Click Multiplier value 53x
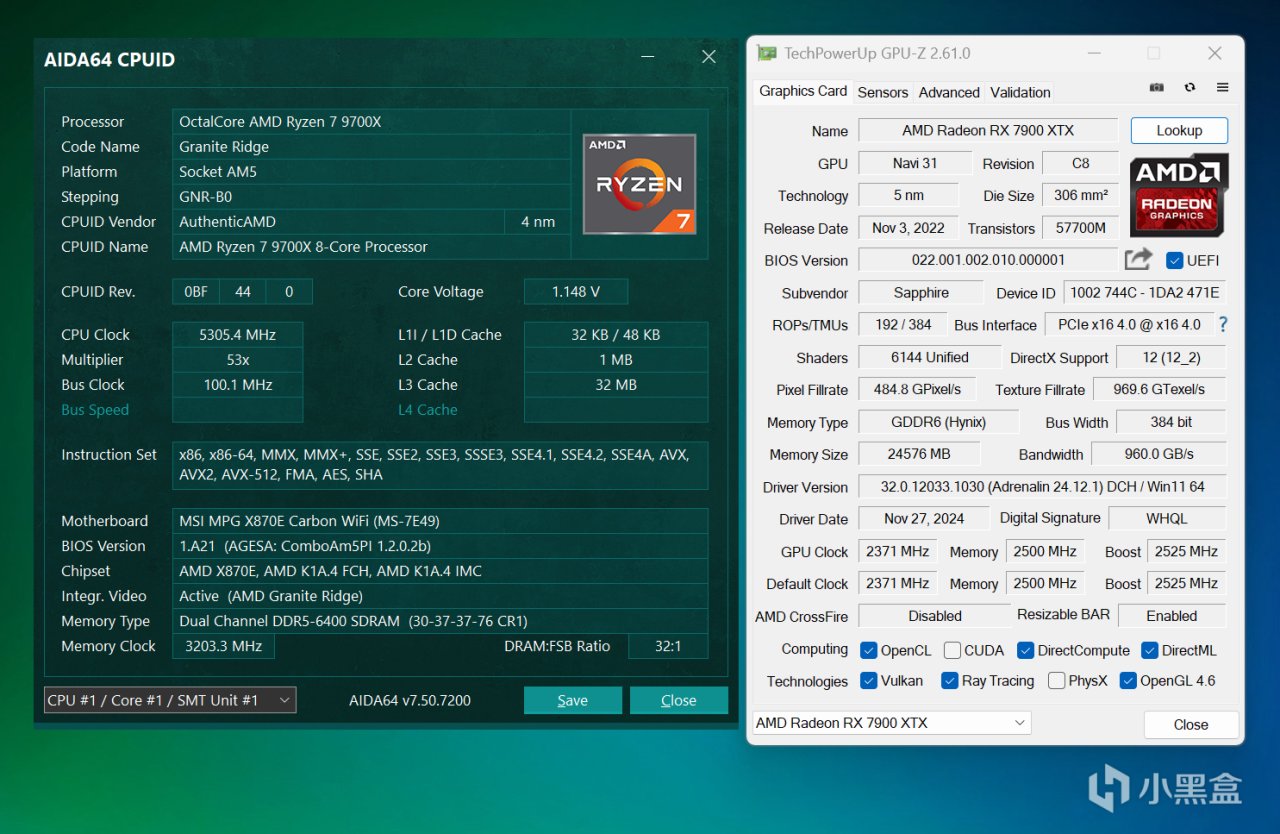 [x=237, y=360]
